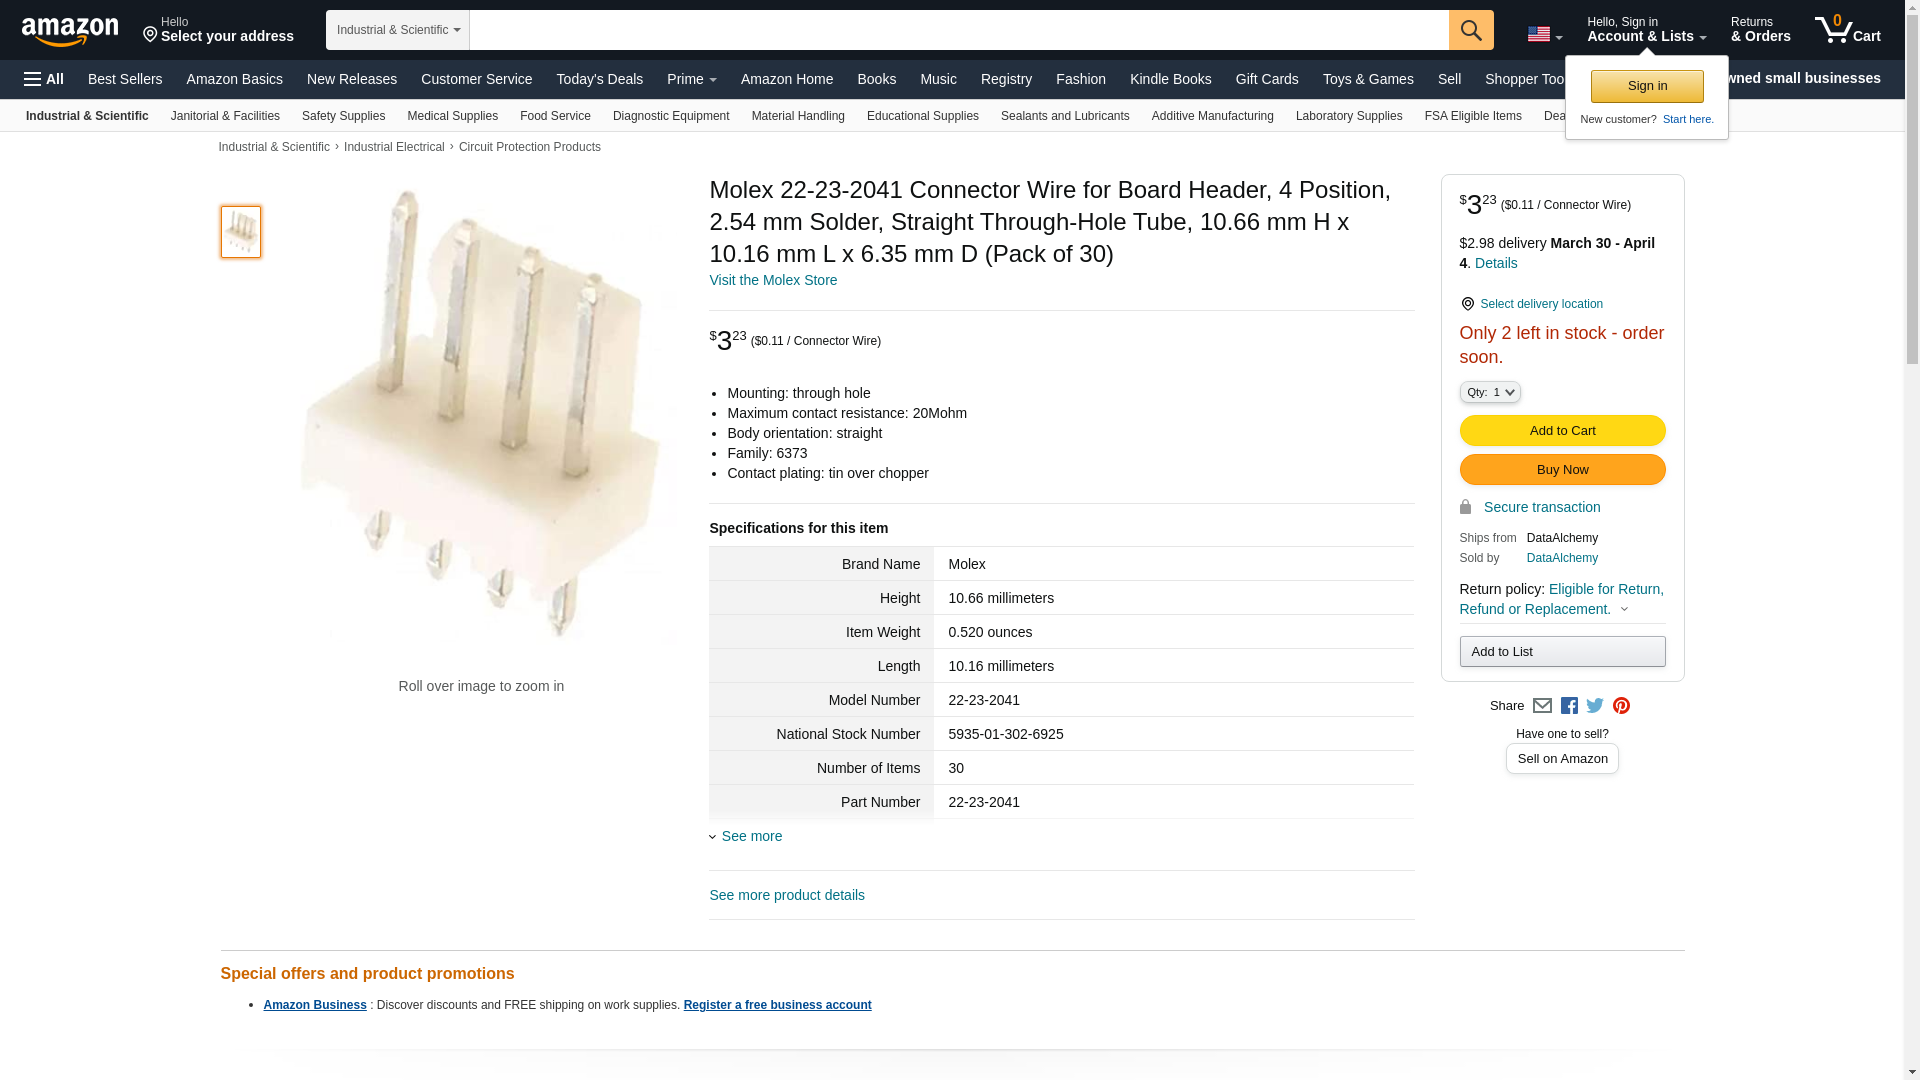
Task: Expand See more specifications
Action: [751, 836]
